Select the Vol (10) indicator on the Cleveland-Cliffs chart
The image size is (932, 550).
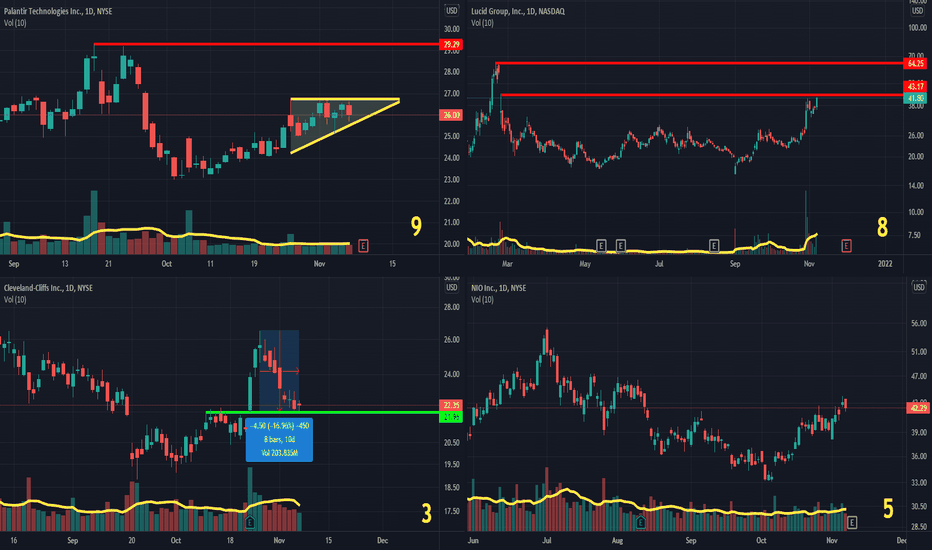[15, 300]
